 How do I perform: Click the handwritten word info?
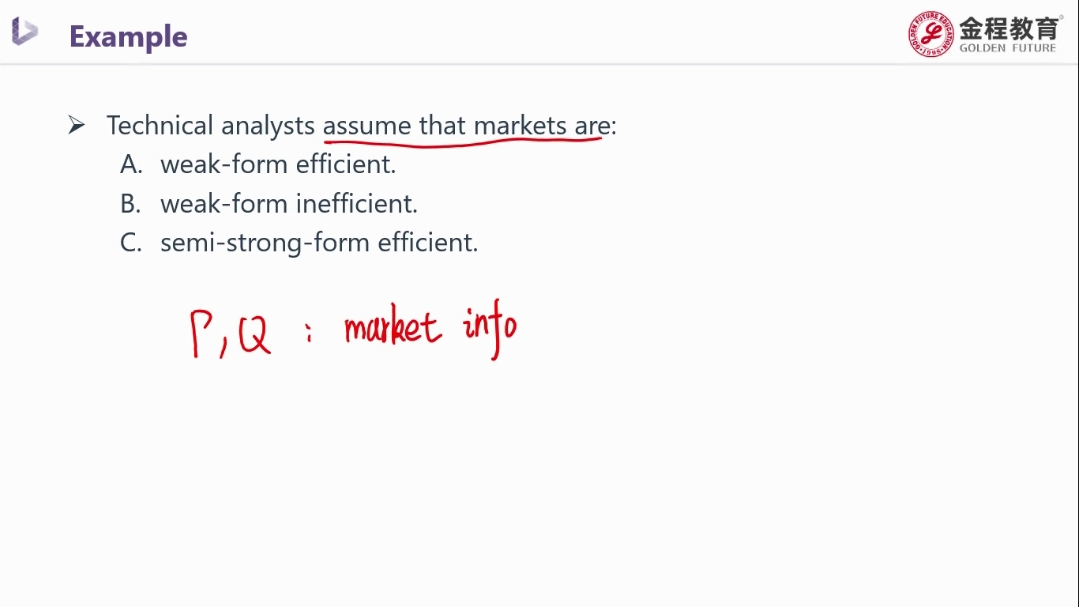point(490,328)
